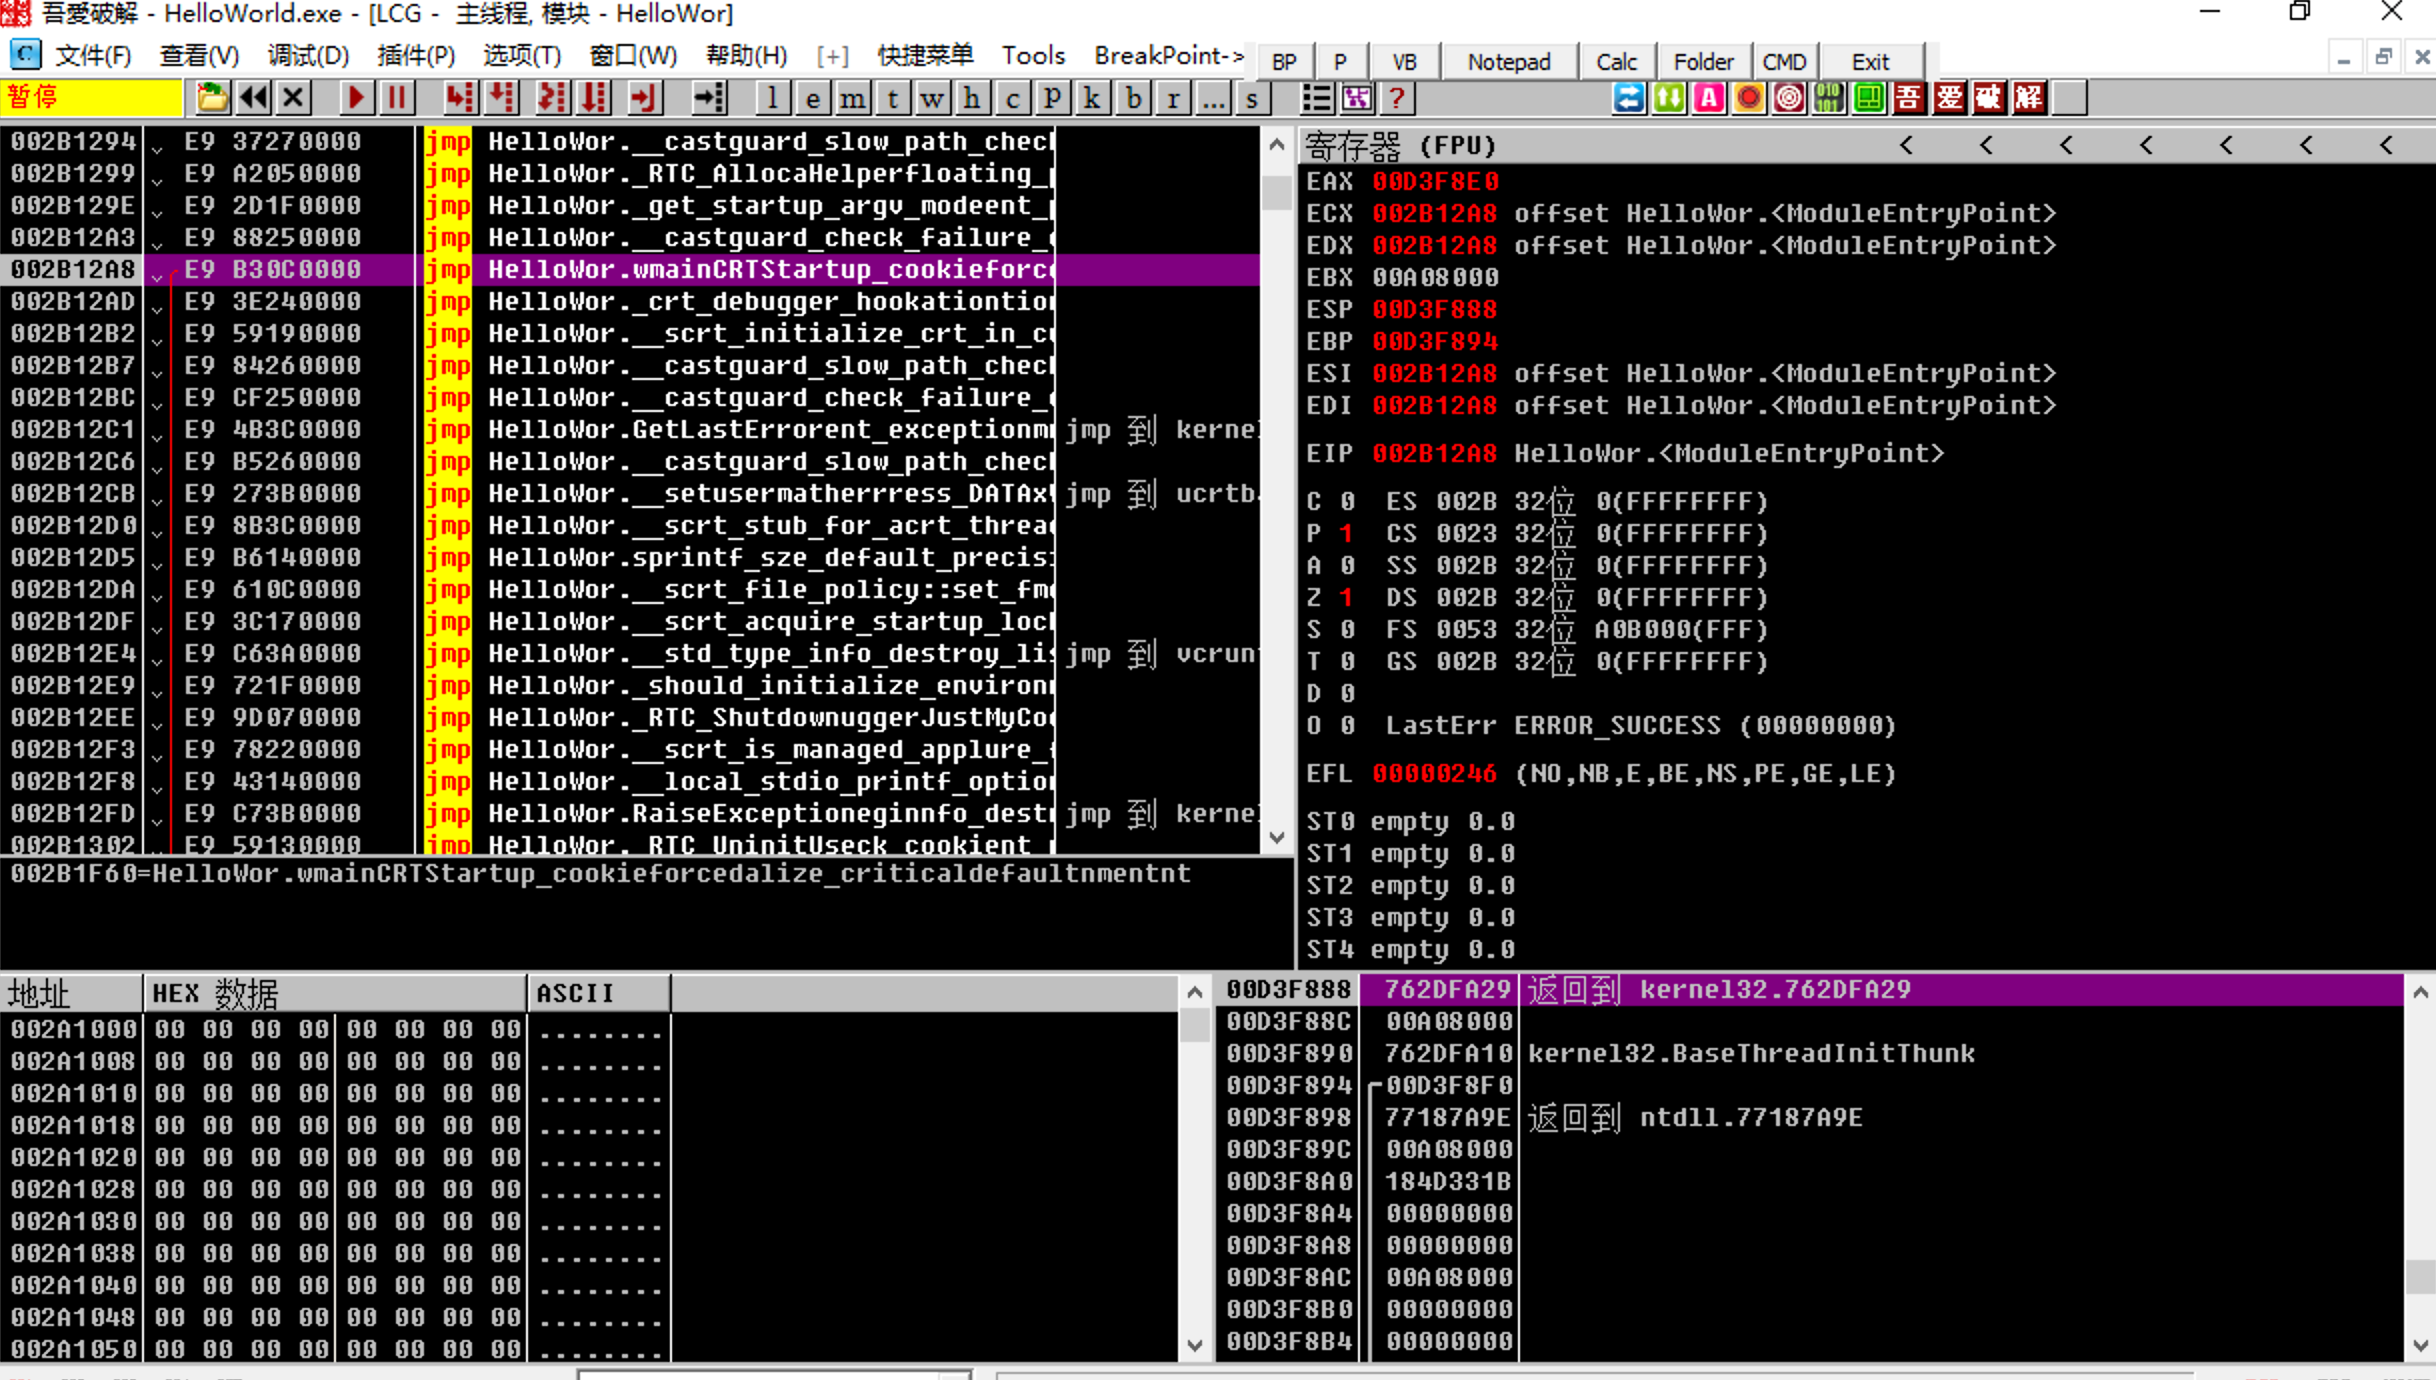Click the target bullseye plugin icon
This screenshot has width=2436, height=1380.
pyautogui.click(x=1789, y=98)
